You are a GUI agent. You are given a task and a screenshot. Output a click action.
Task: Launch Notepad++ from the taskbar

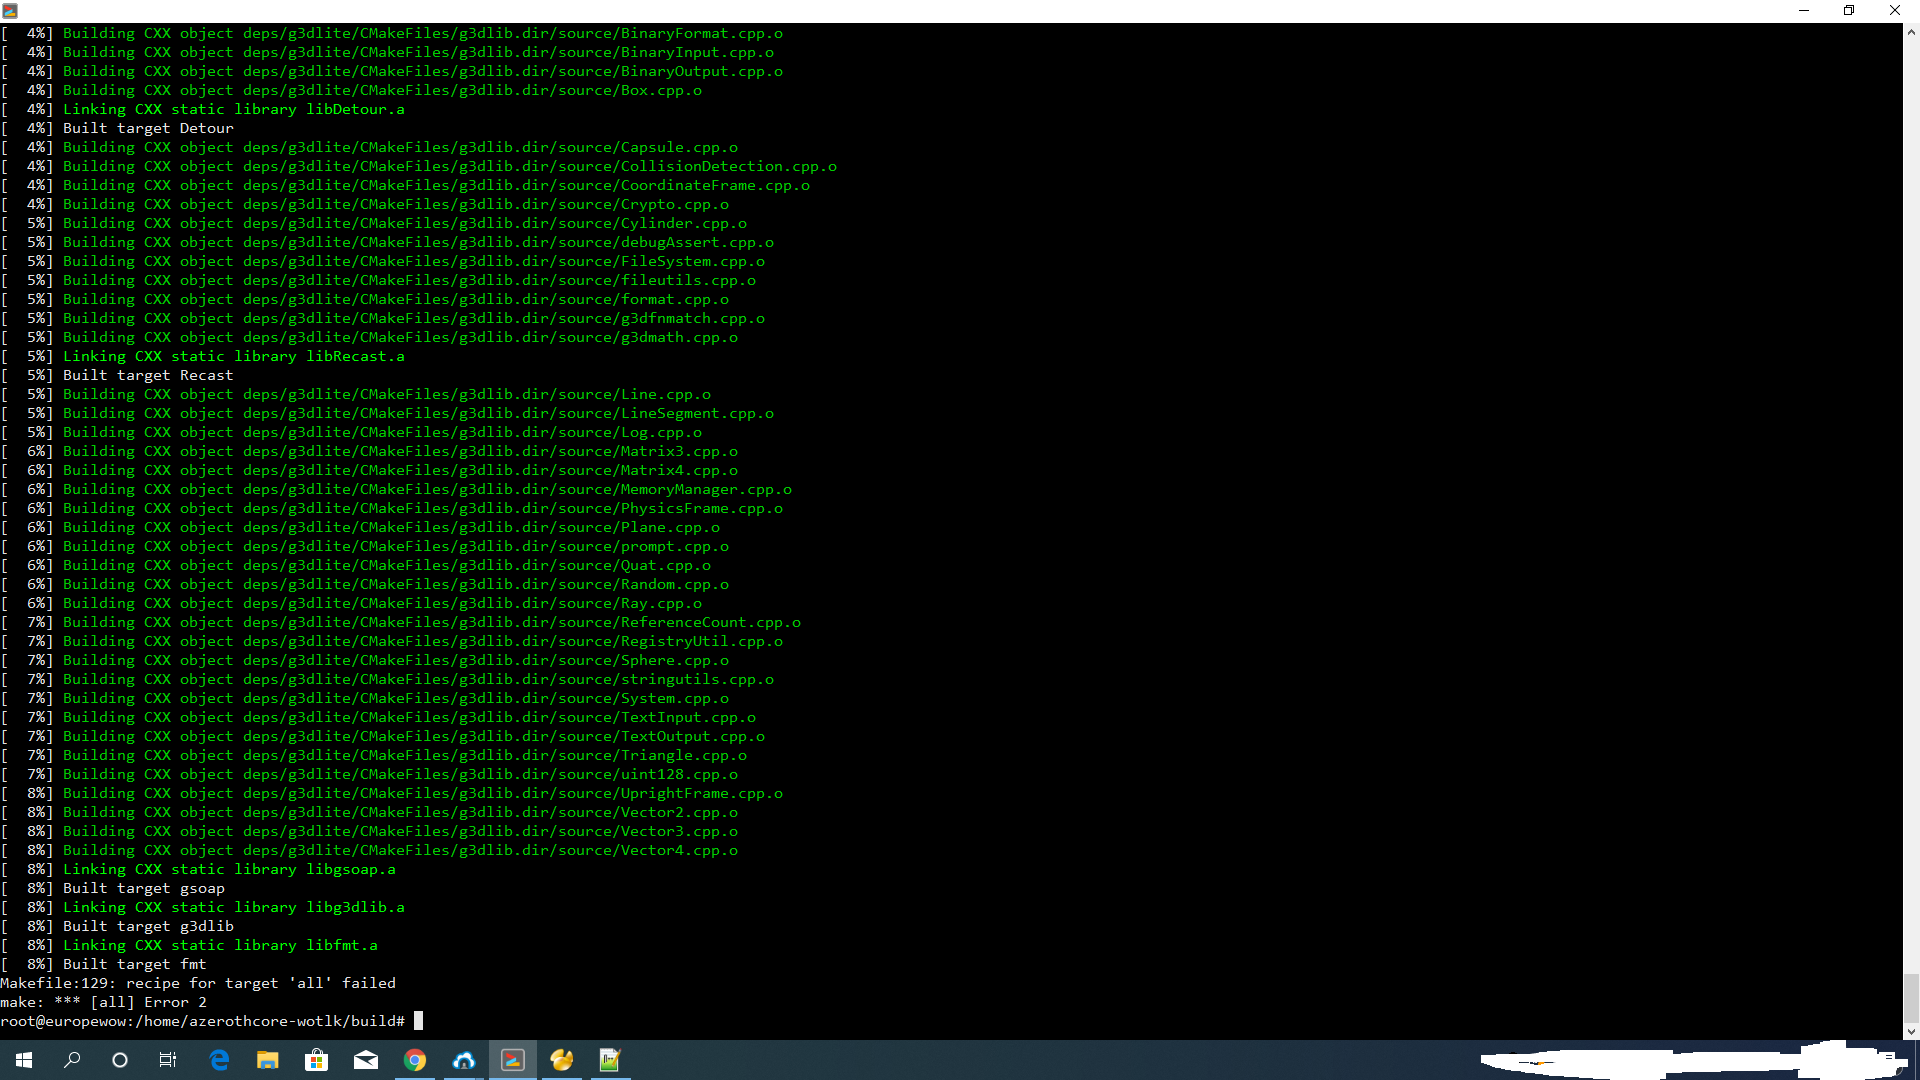coord(610,1060)
